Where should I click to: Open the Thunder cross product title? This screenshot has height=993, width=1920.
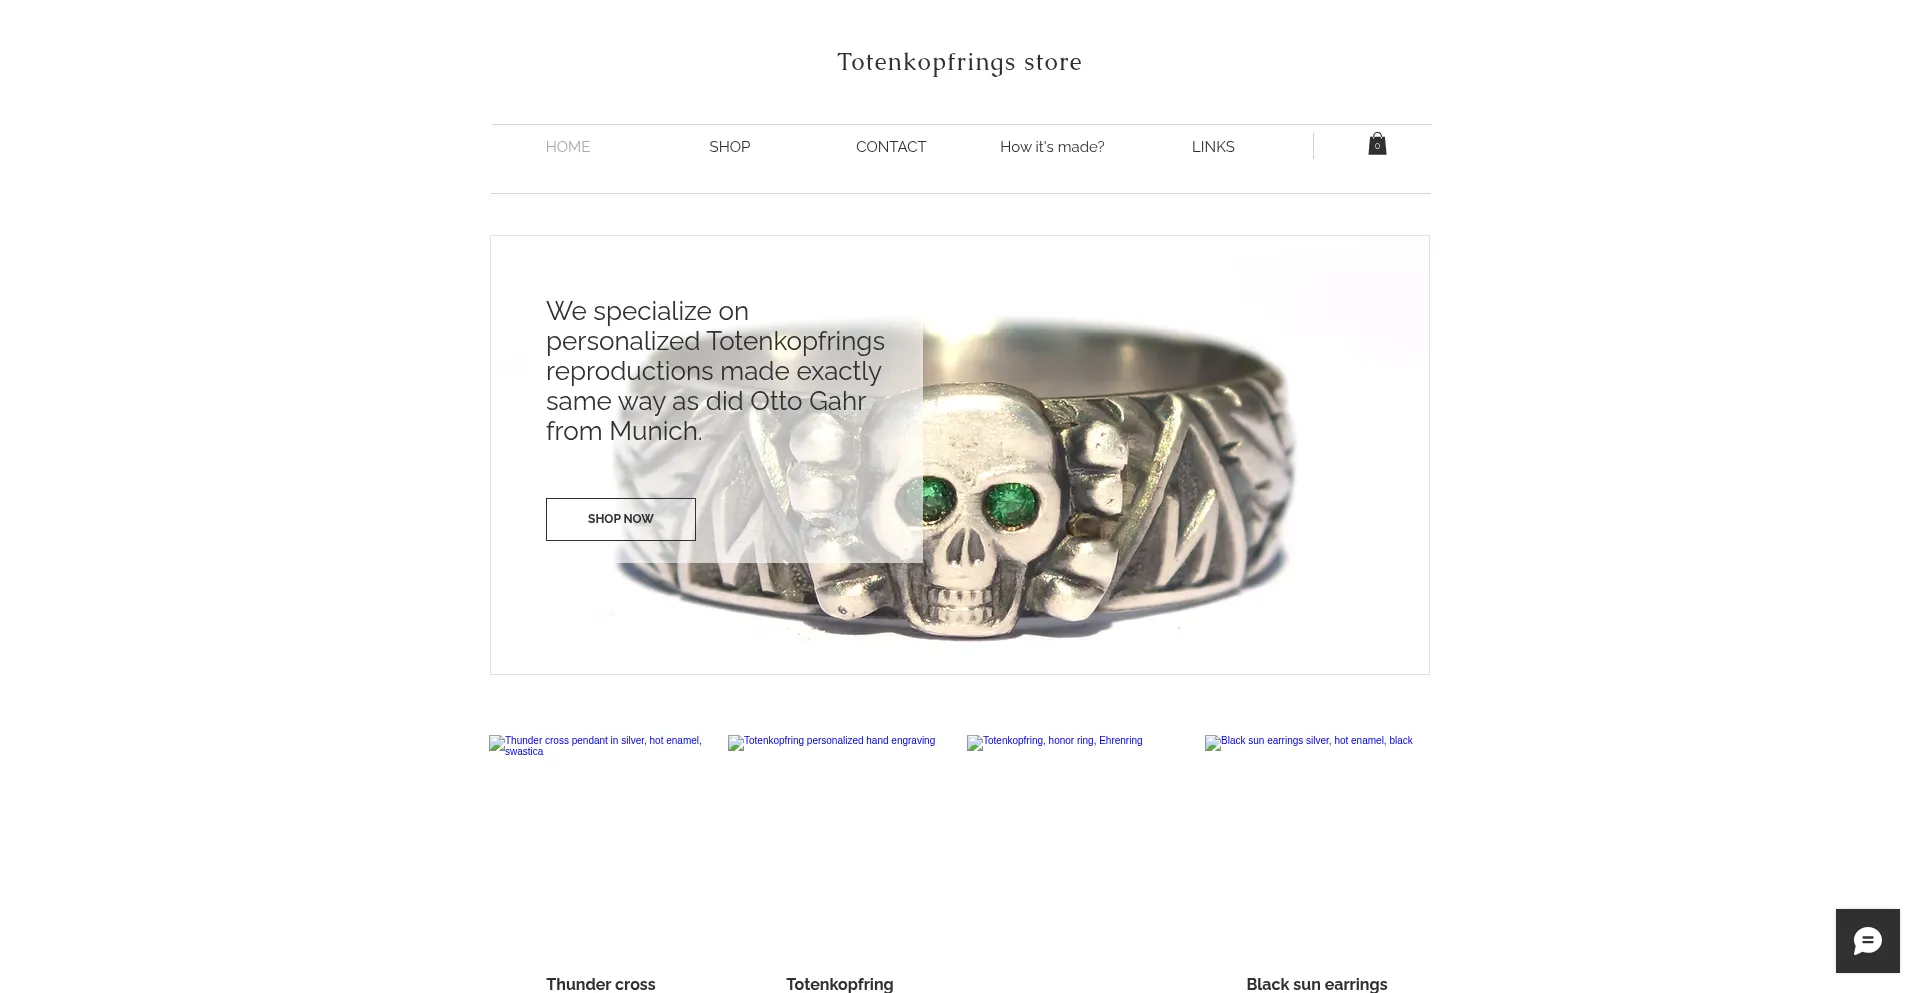click(x=601, y=984)
